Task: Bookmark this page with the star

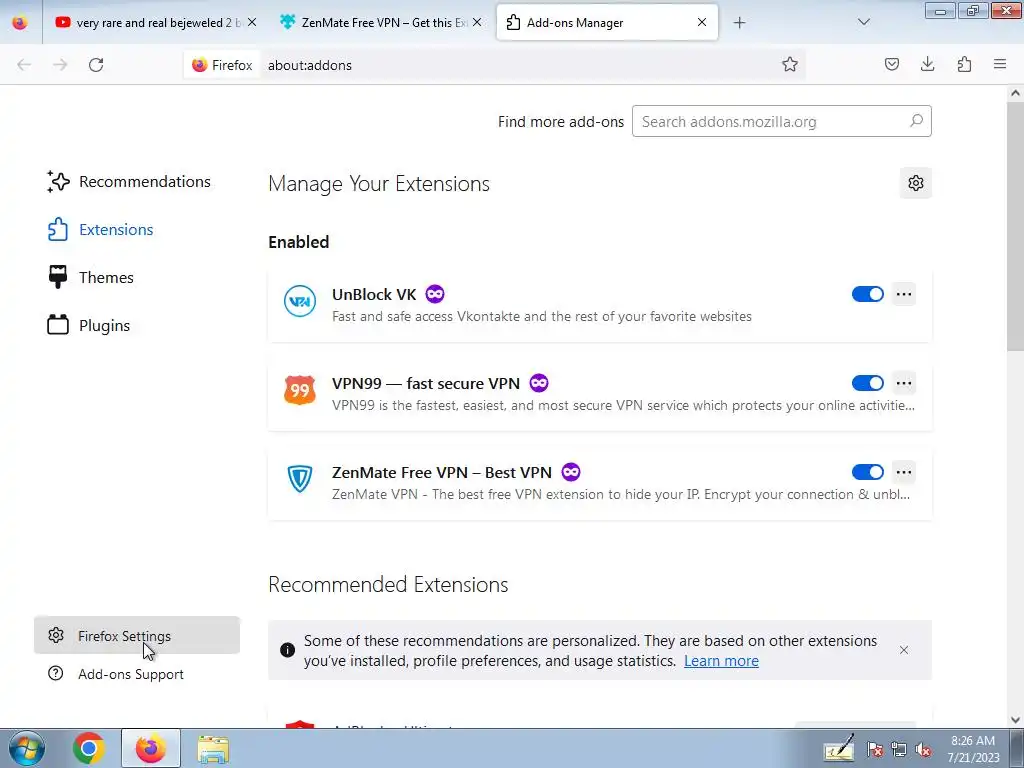Action: click(790, 64)
